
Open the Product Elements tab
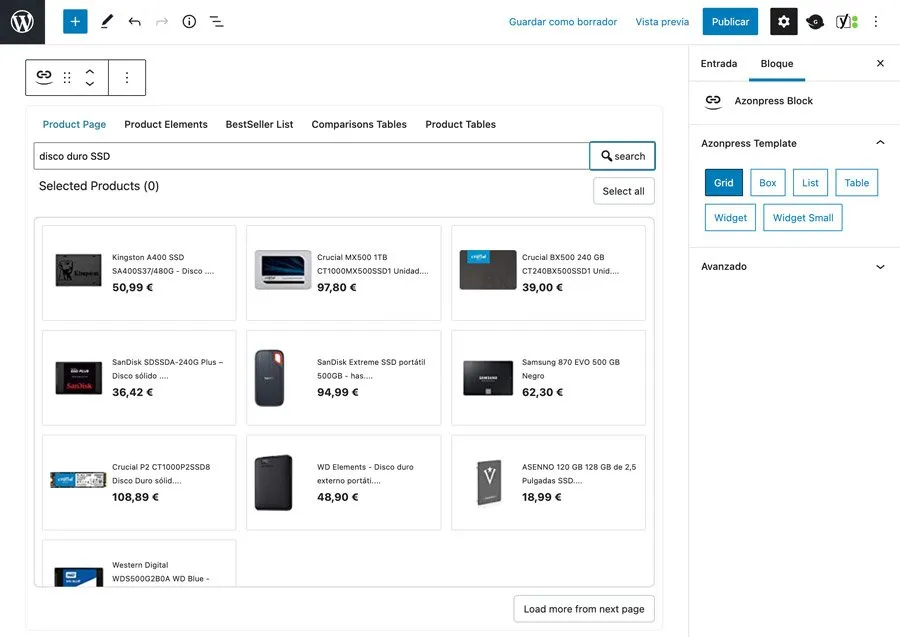click(x=166, y=125)
